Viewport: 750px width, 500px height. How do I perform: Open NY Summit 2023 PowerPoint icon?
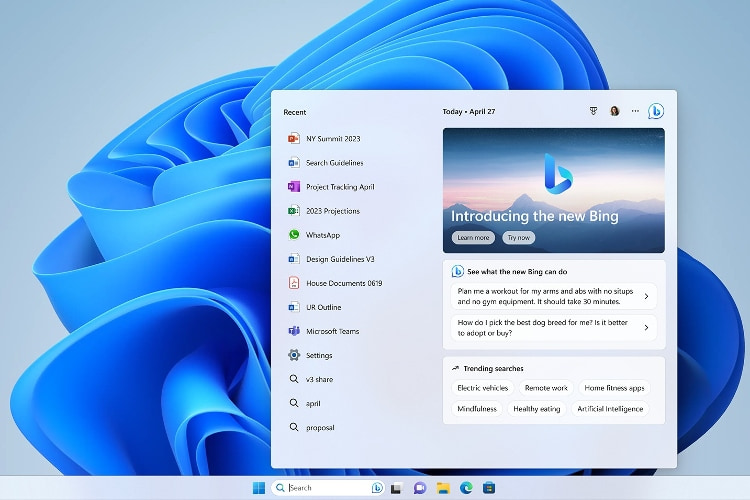[294, 139]
